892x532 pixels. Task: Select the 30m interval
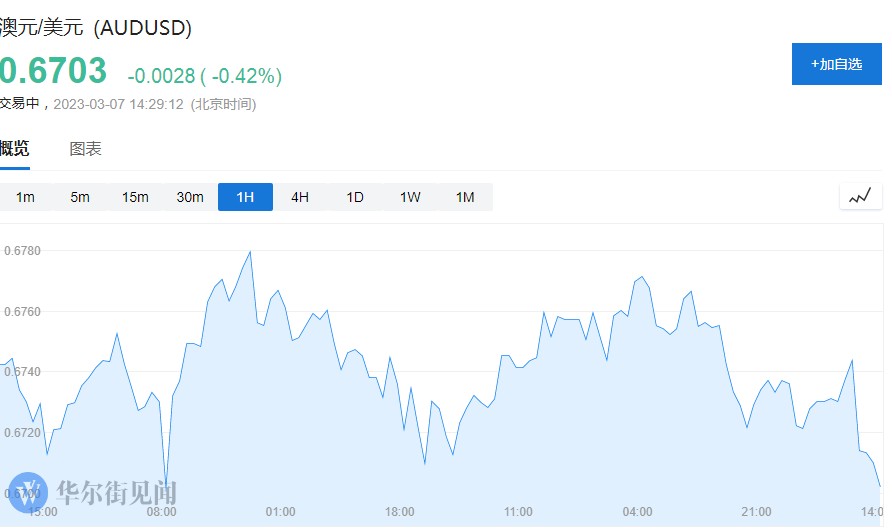click(x=190, y=197)
